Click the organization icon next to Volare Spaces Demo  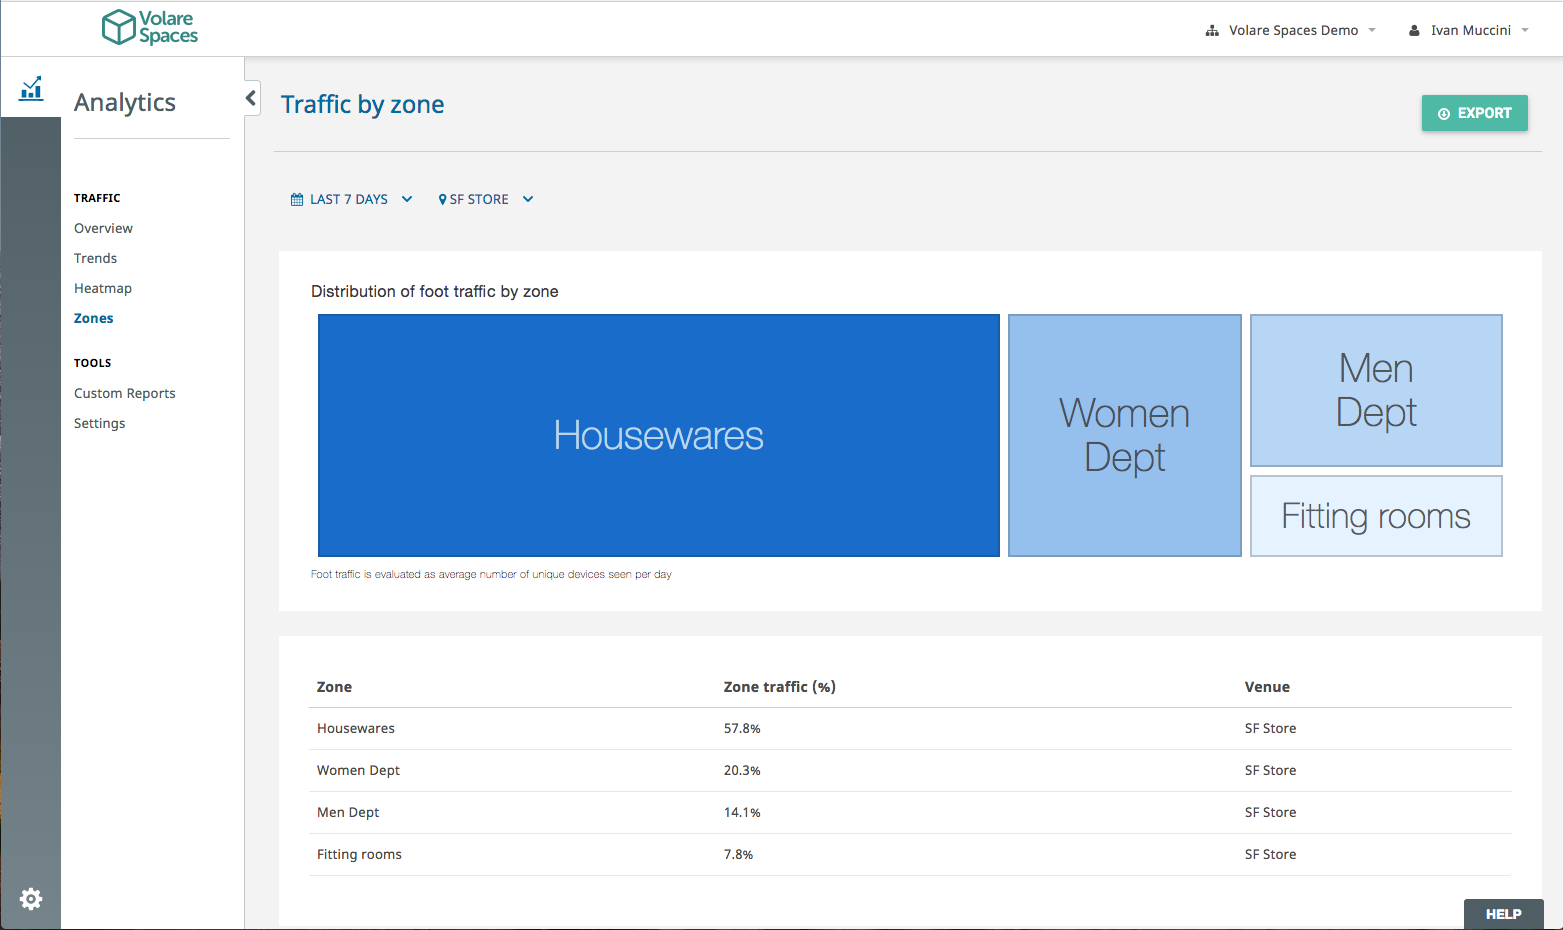(1212, 31)
